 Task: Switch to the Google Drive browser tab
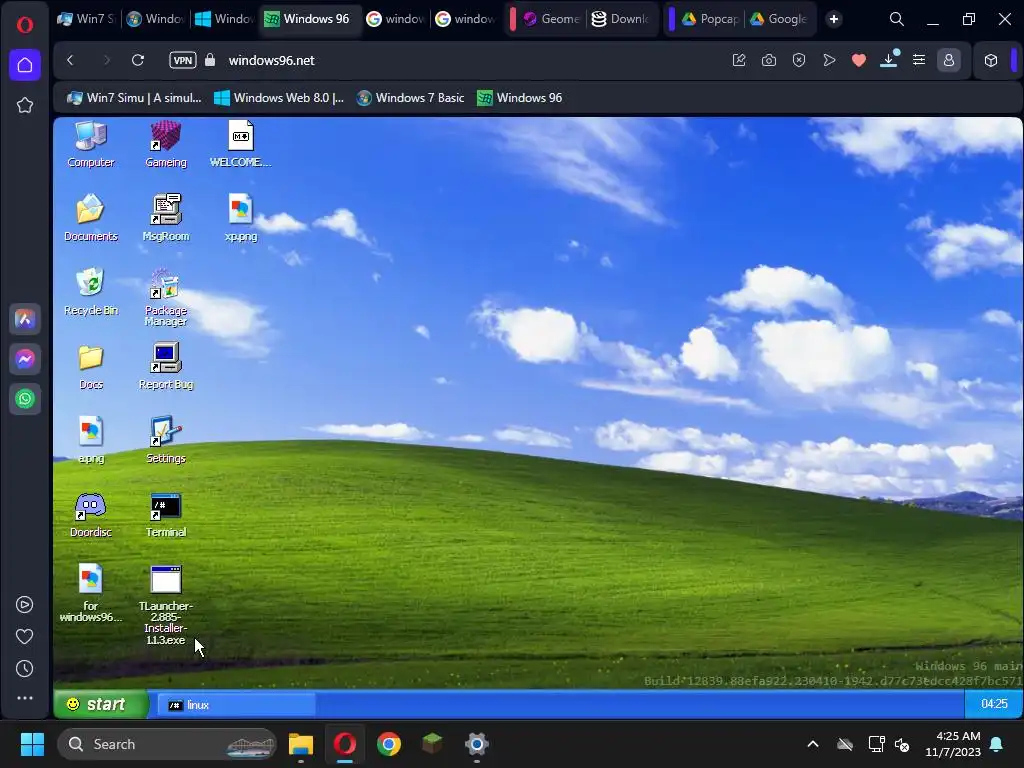click(778, 19)
